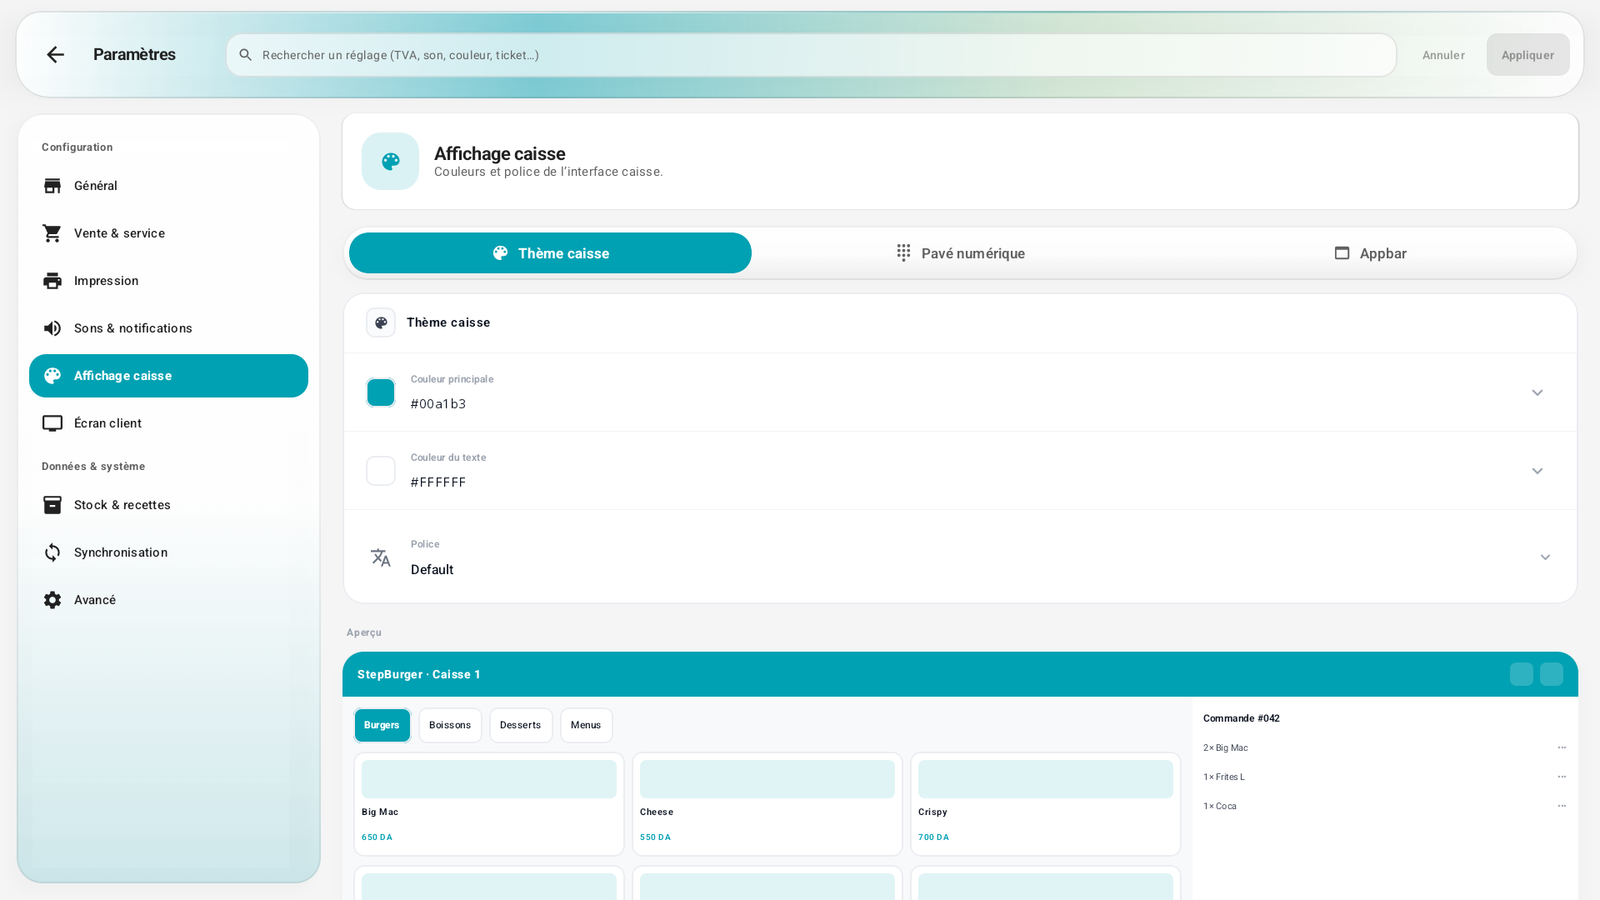This screenshot has width=1600, height=900.
Task: Click the 550 DA price
Action: click(655, 837)
